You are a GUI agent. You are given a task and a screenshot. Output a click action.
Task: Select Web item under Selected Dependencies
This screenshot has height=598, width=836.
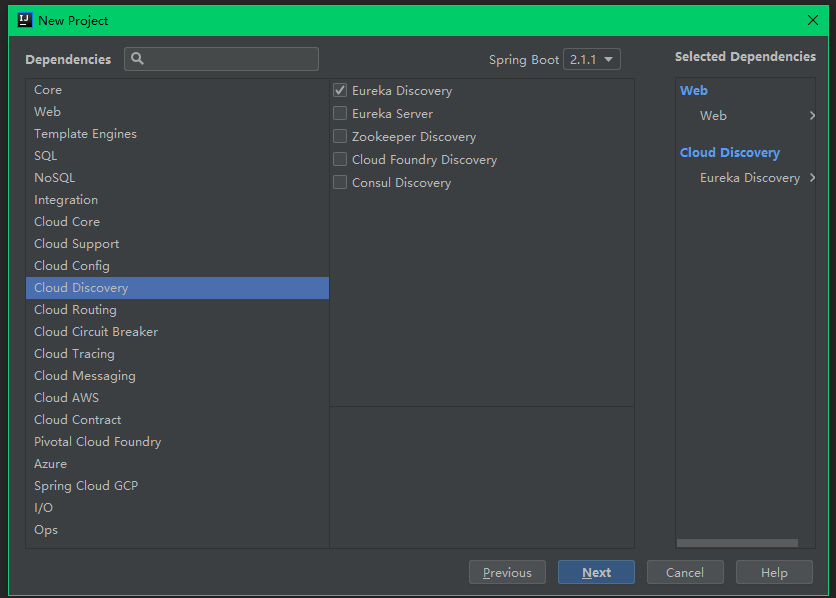713,116
